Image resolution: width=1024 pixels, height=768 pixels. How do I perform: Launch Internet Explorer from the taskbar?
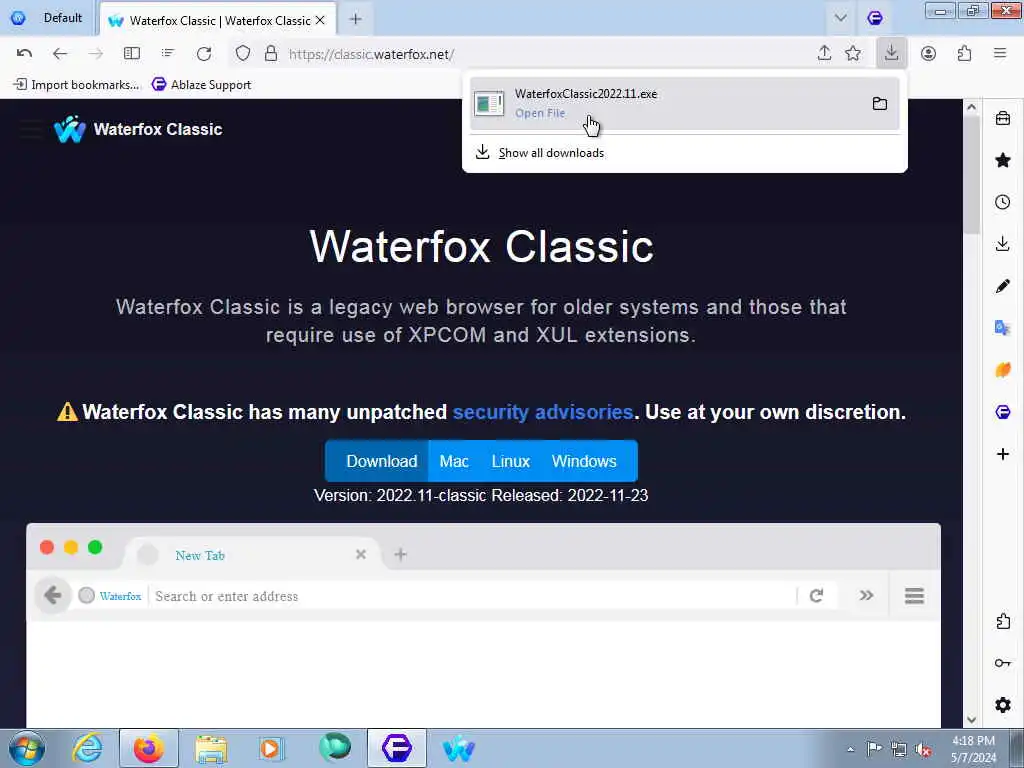click(x=87, y=748)
